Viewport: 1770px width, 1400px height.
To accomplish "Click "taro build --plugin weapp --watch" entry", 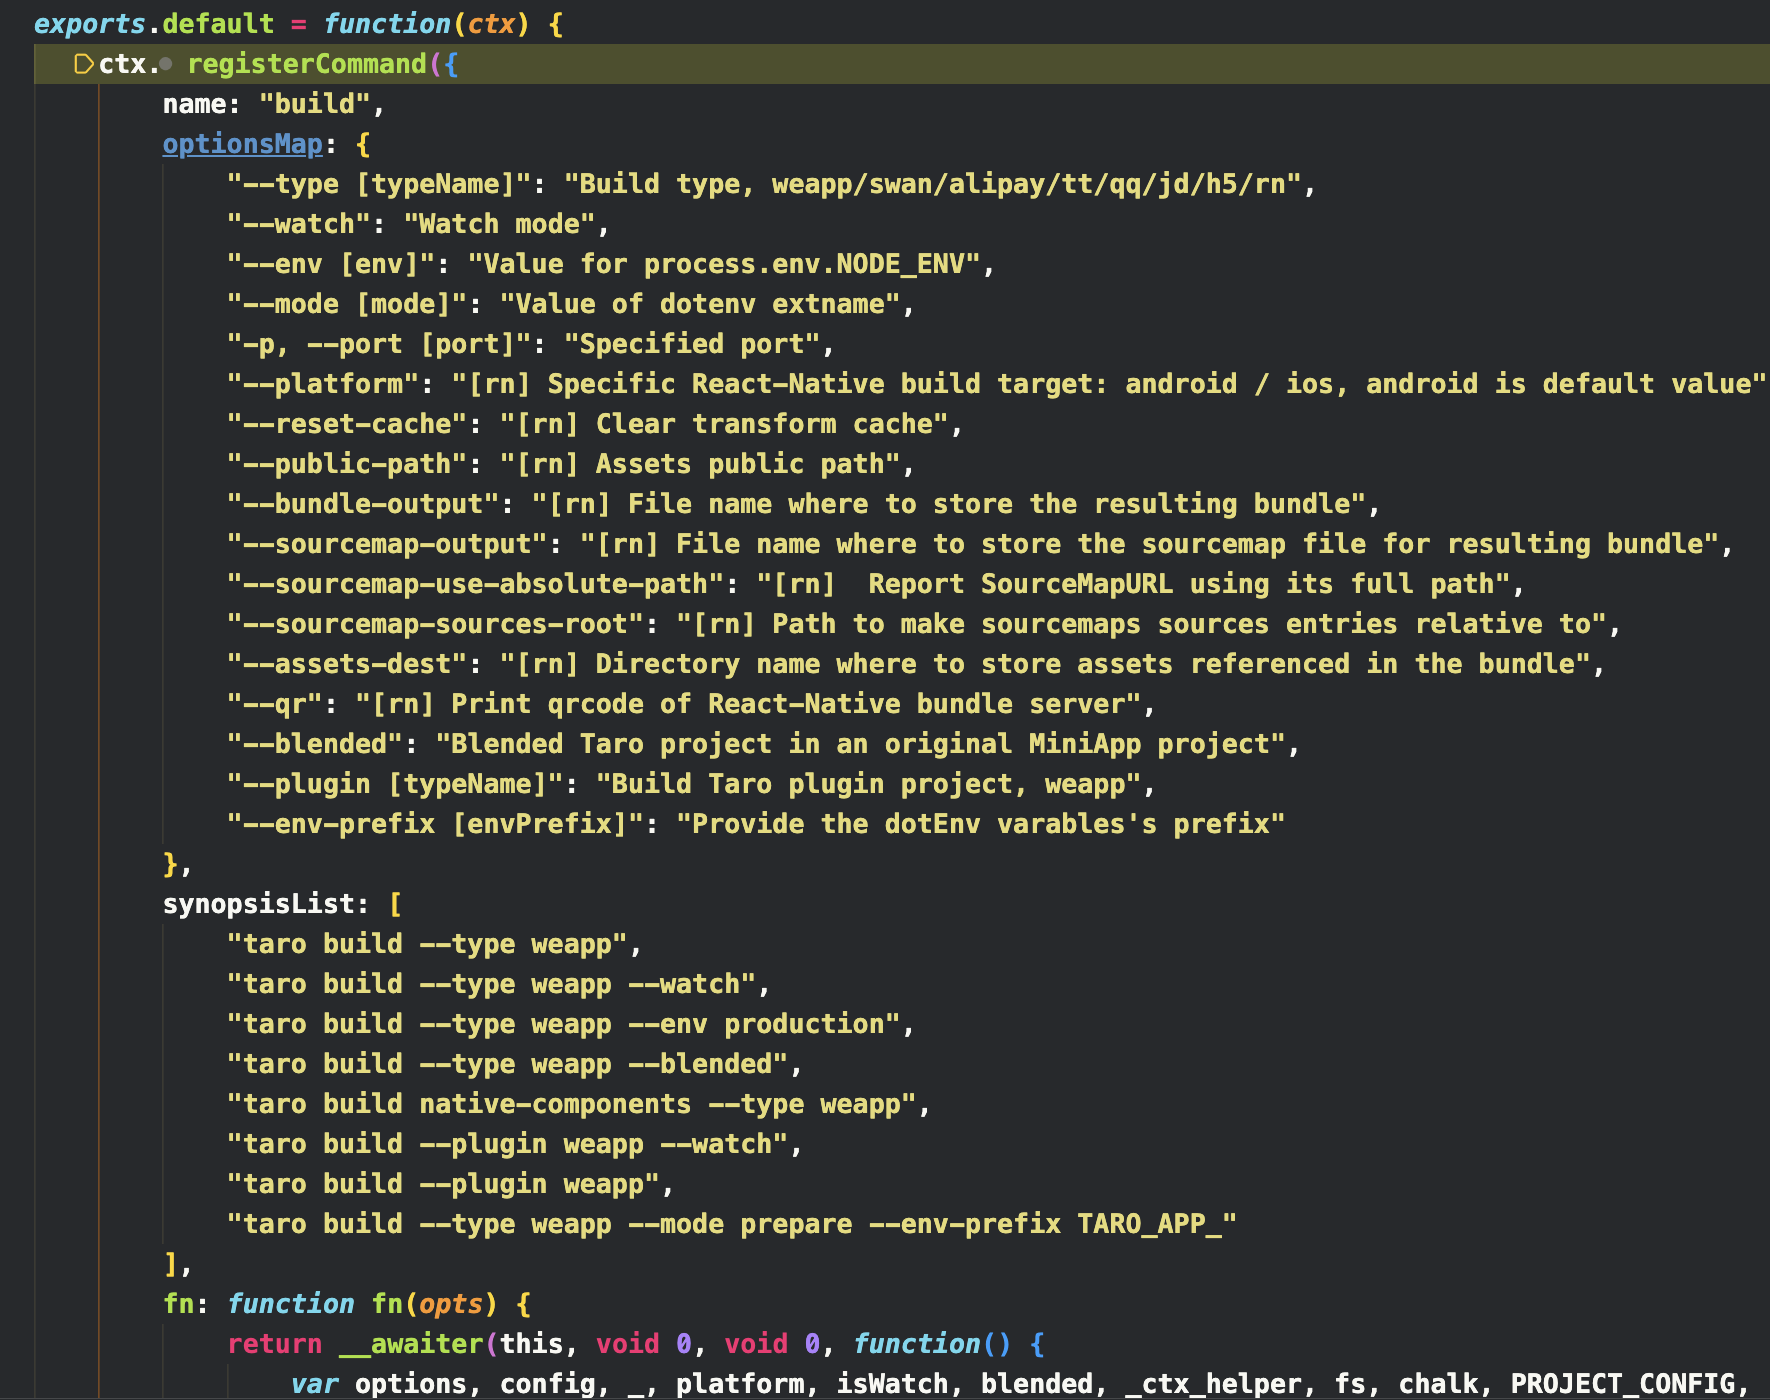I will click(507, 1144).
